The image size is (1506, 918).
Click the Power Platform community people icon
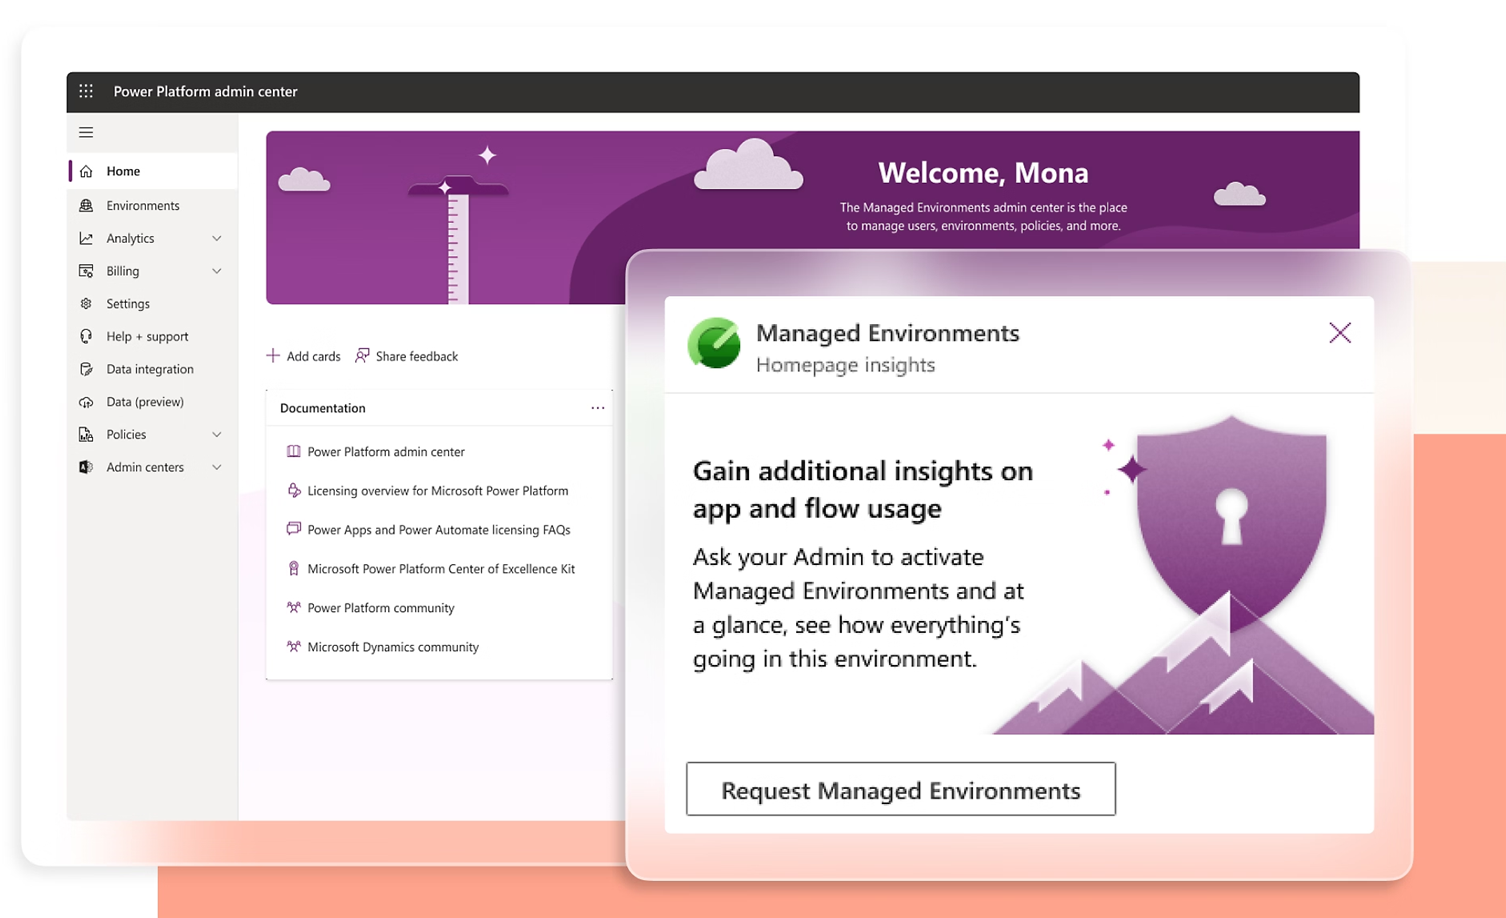click(293, 607)
